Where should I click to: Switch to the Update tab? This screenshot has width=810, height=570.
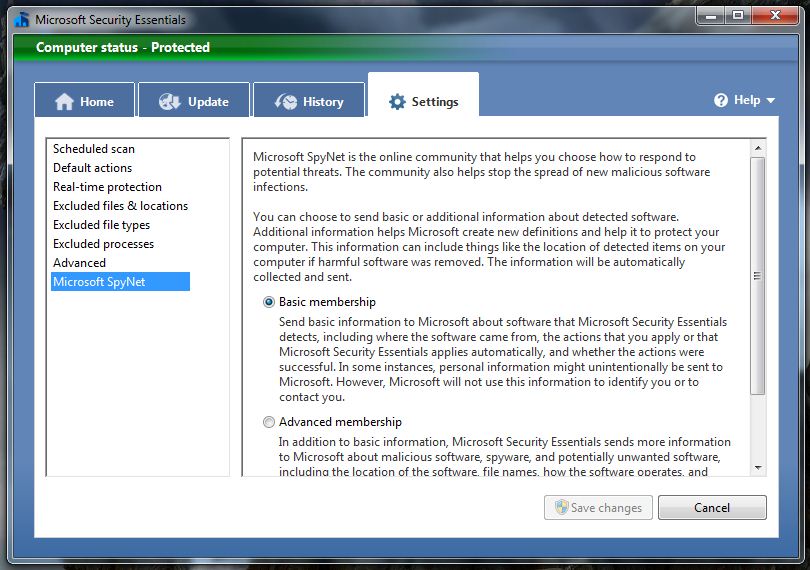tap(194, 99)
